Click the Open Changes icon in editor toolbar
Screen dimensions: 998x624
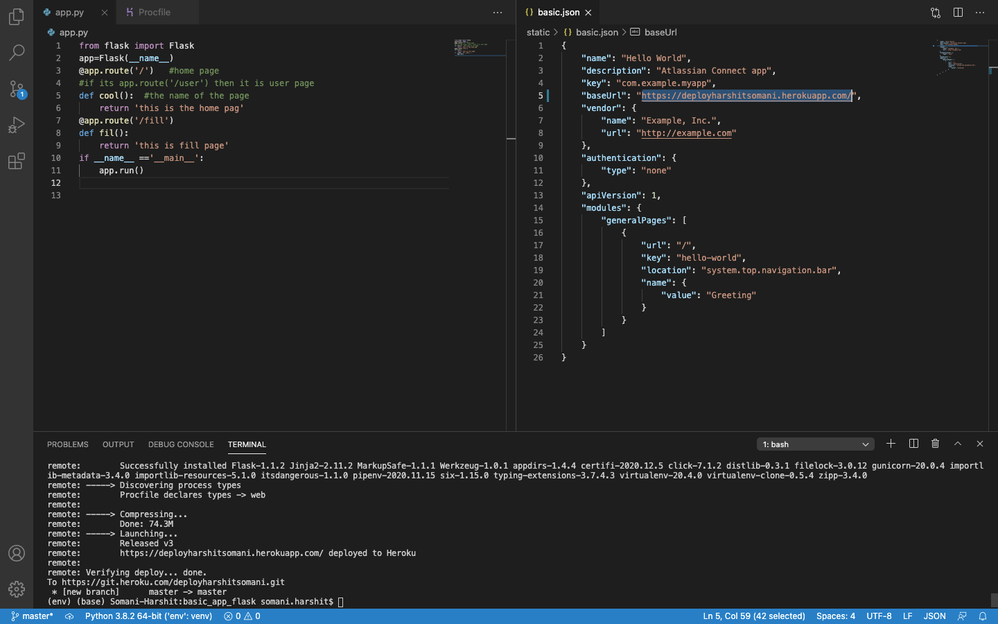(935, 12)
